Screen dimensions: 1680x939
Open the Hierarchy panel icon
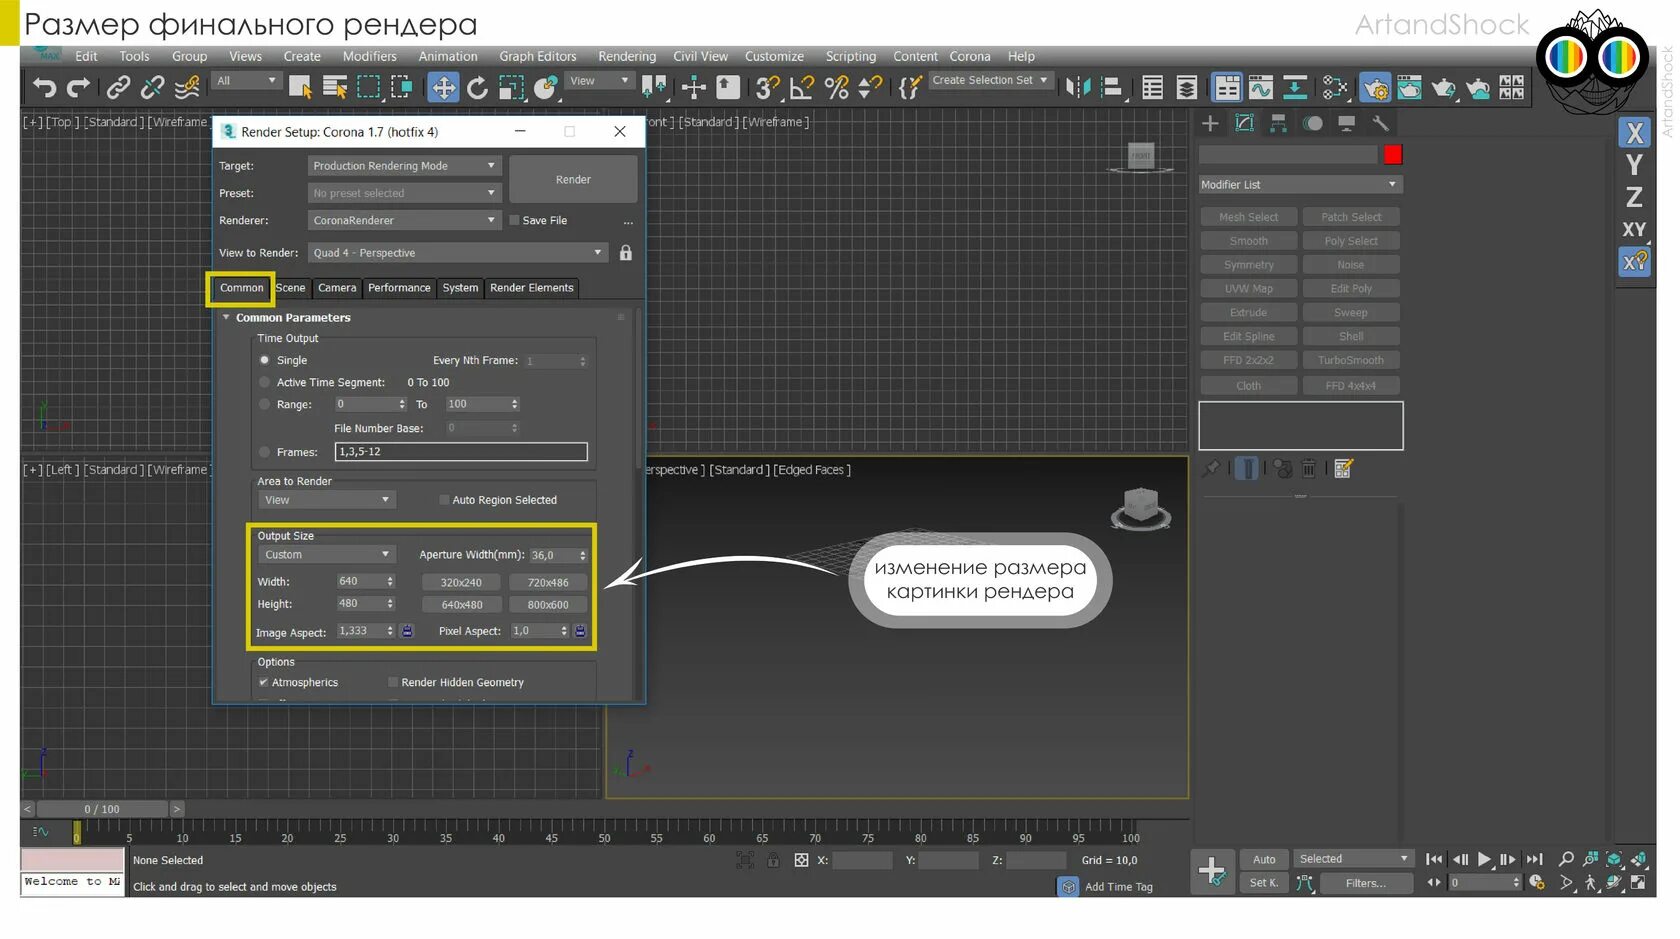1278,123
